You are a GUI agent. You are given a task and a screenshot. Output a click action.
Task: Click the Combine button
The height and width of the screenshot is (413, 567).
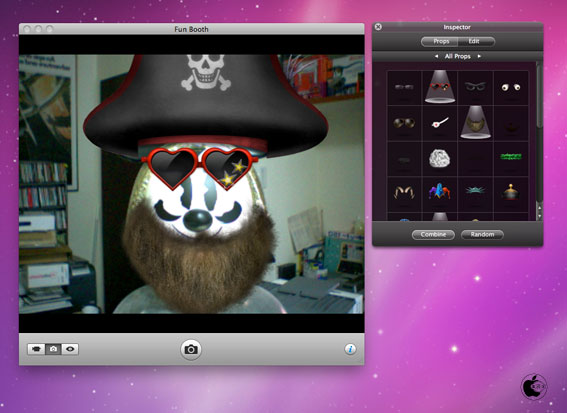(x=433, y=235)
